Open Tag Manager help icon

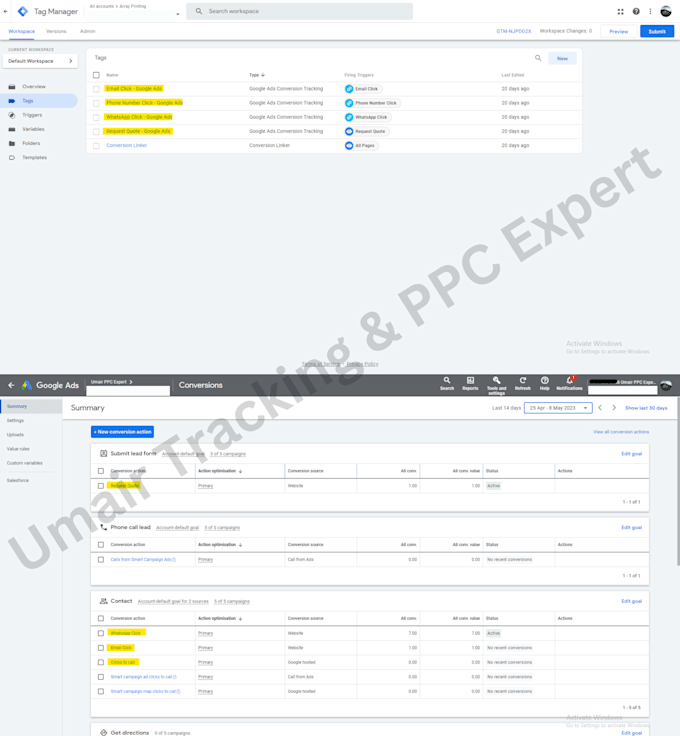point(636,12)
